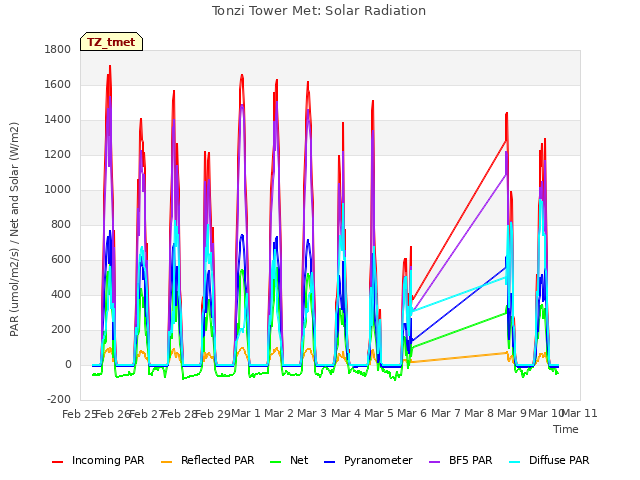Click the Mar 6 x-axis tick label
Screen dimensions: 640x480
(412, 413)
